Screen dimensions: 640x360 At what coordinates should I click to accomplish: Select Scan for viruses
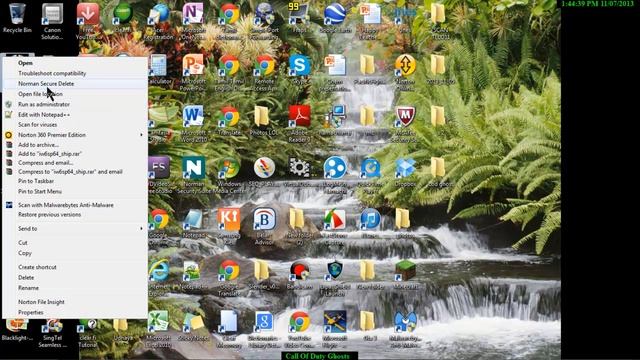[x=75, y=124]
